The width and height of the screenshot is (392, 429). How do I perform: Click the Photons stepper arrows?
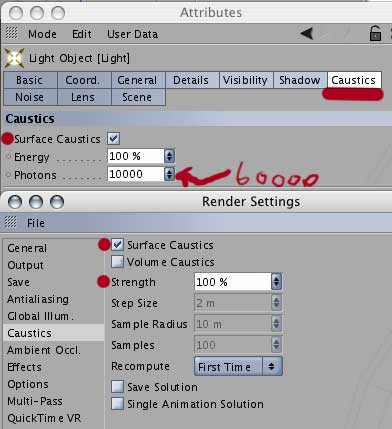(169, 174)
